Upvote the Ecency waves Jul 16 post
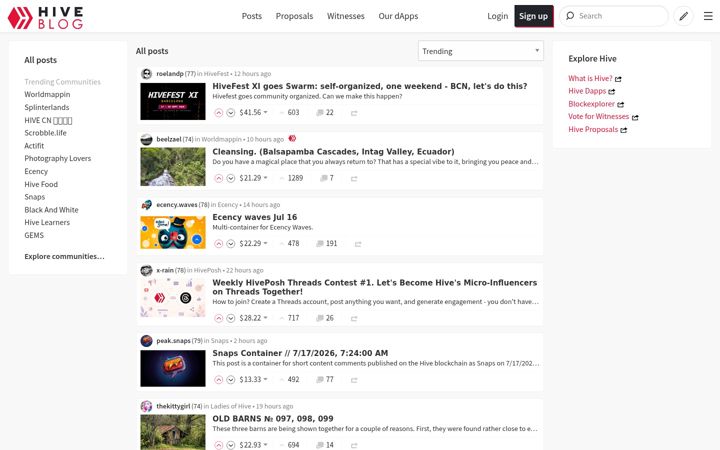Viewport: 720px width, 450px height. tap(219, 243)
